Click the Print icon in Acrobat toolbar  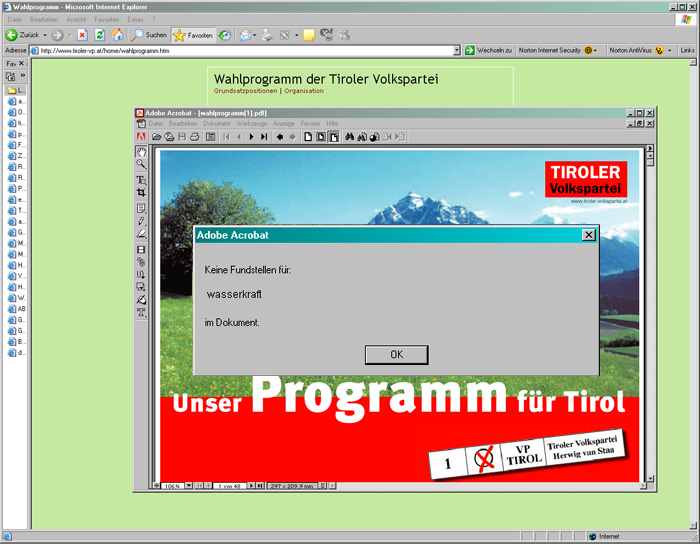(195, 137)
